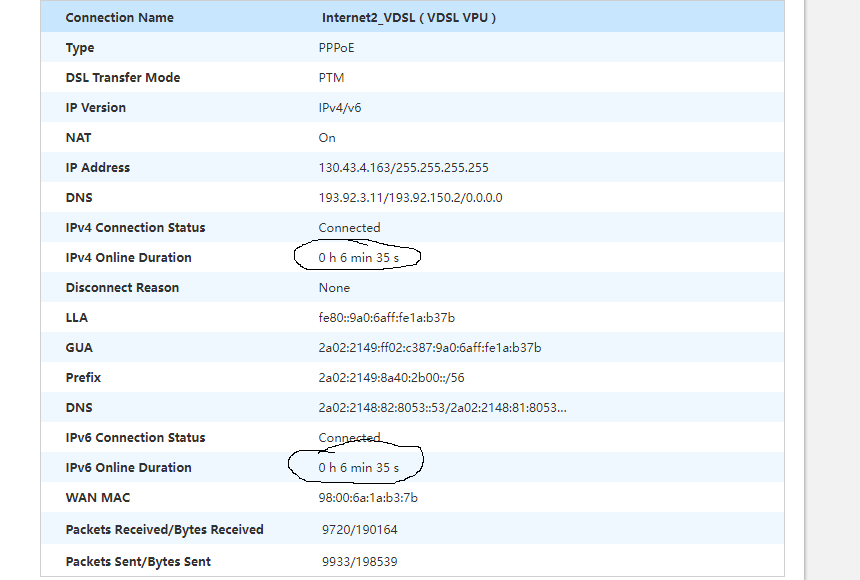
Task: Click the Disconnect Reason label
Action: click(x=122, y=288)
